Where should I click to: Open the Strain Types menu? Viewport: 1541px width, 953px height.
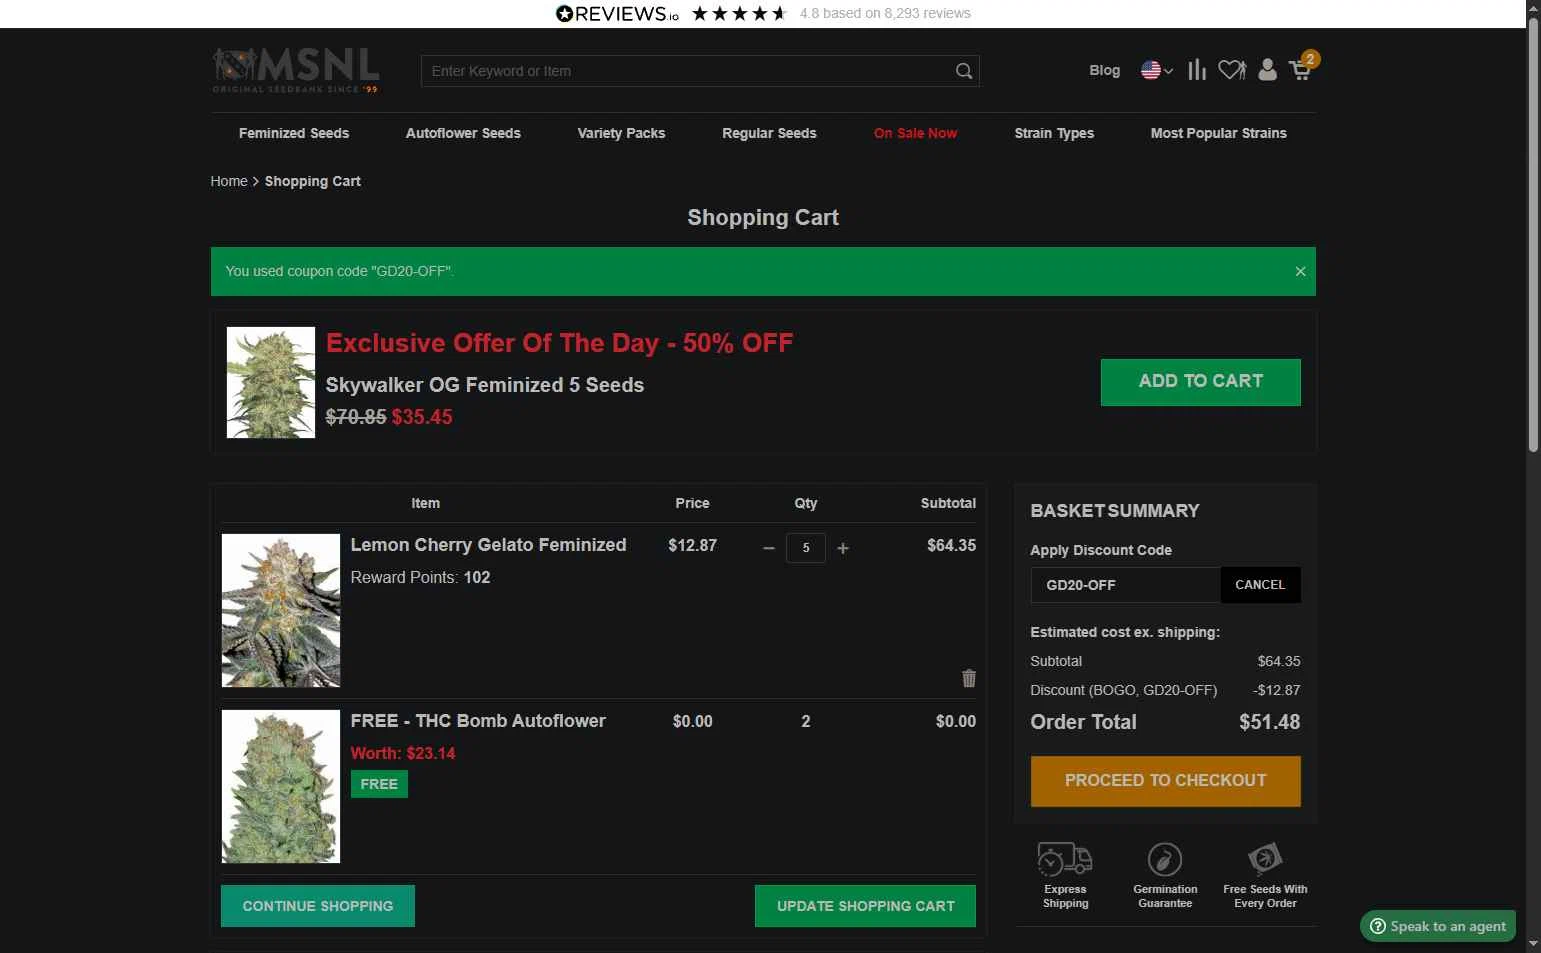pos(1054,133)
